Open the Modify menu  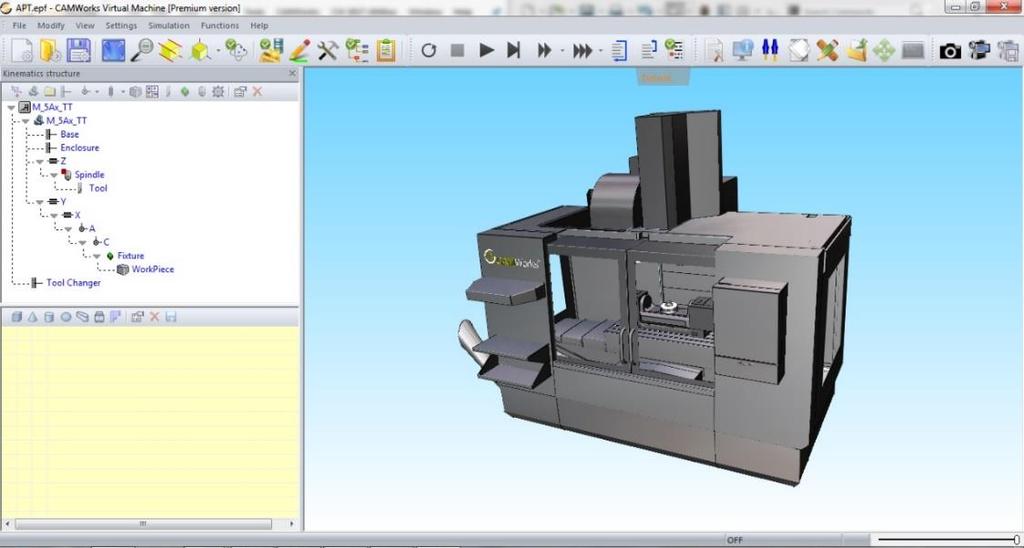pyautogui.click(x=51, y=25)
